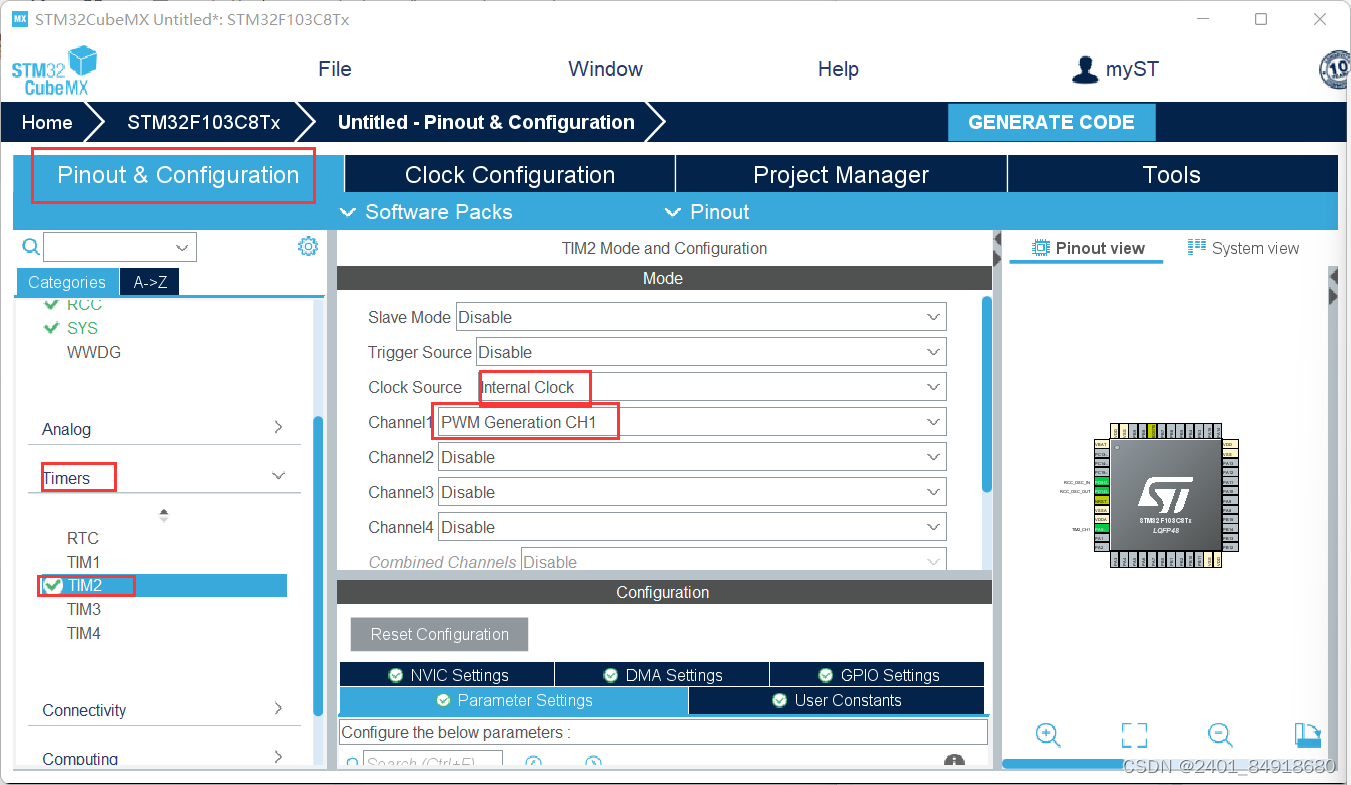
Task: Open the Trigger Source dropdown
Action: point(711,352)
